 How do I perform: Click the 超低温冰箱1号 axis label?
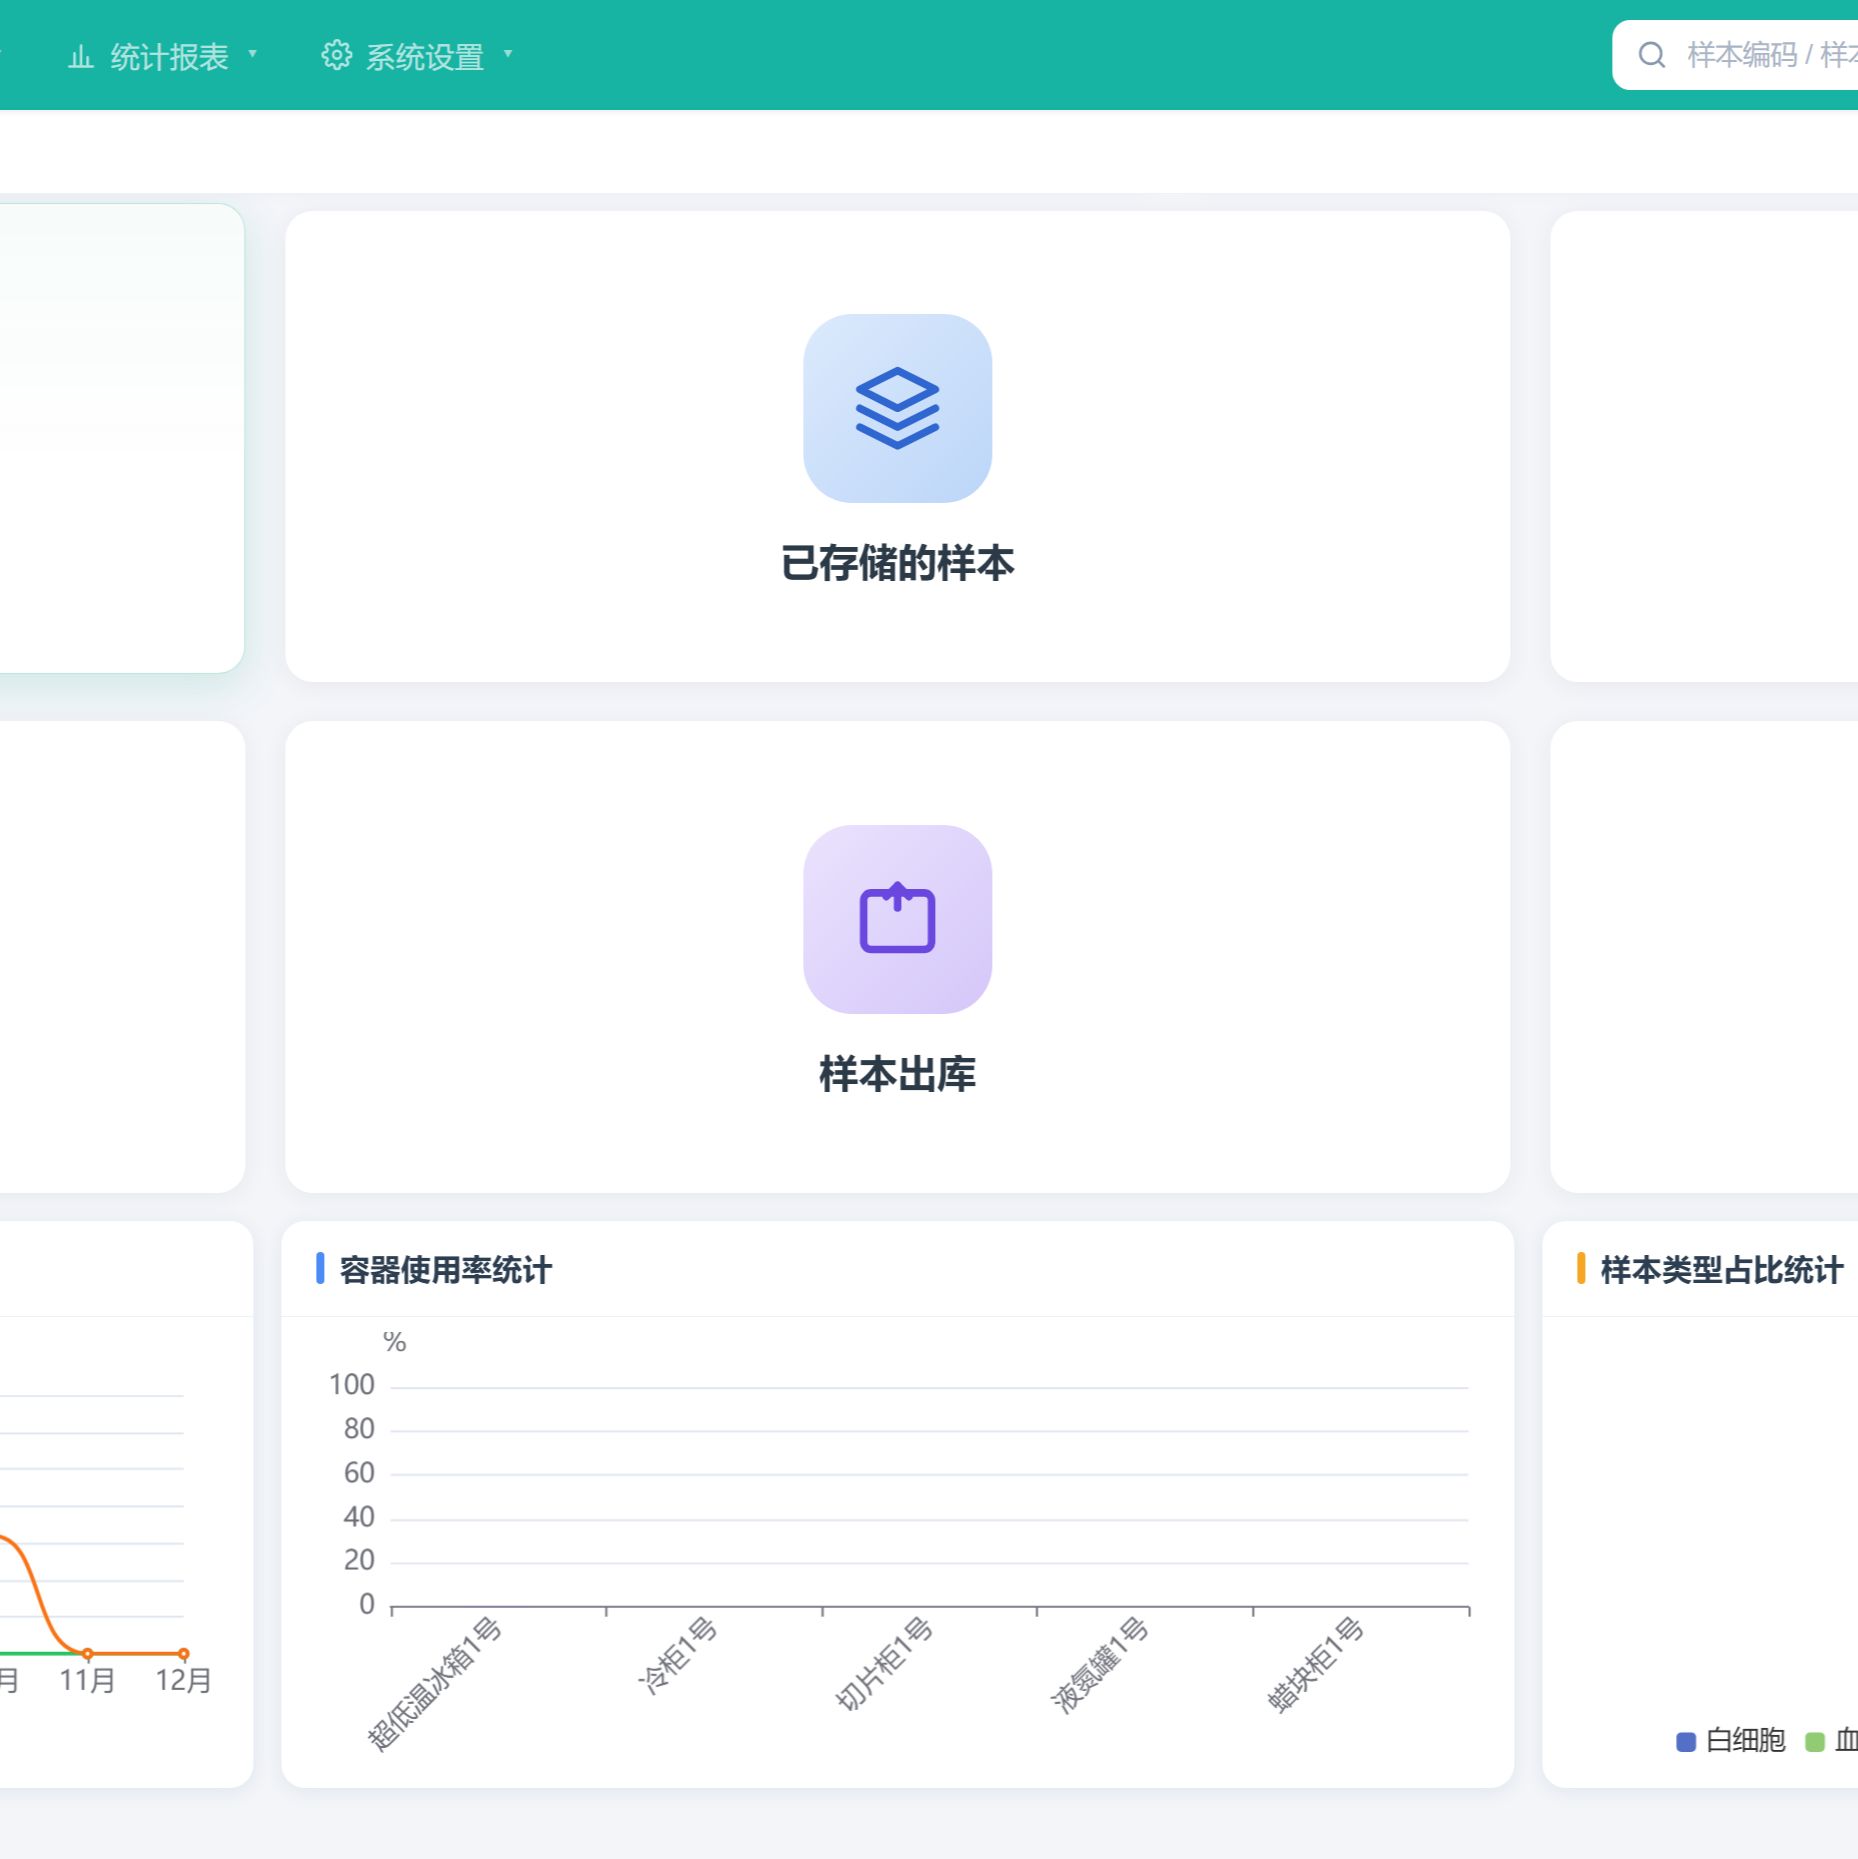click(x=434, y=1685)
